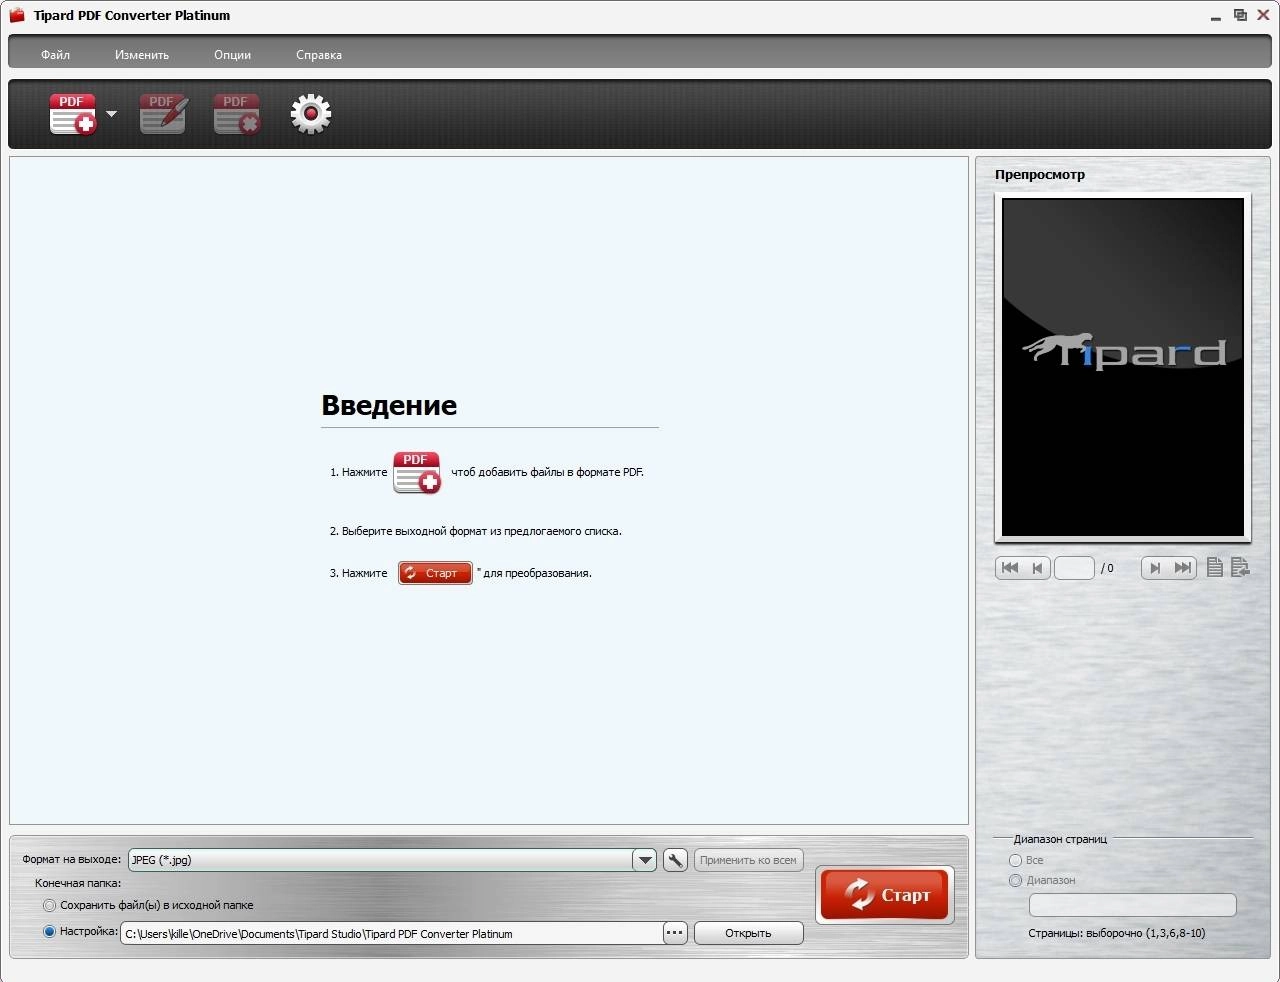Click the Tipard app icon in title bar
1280x982 pixels.
[17, 15]
